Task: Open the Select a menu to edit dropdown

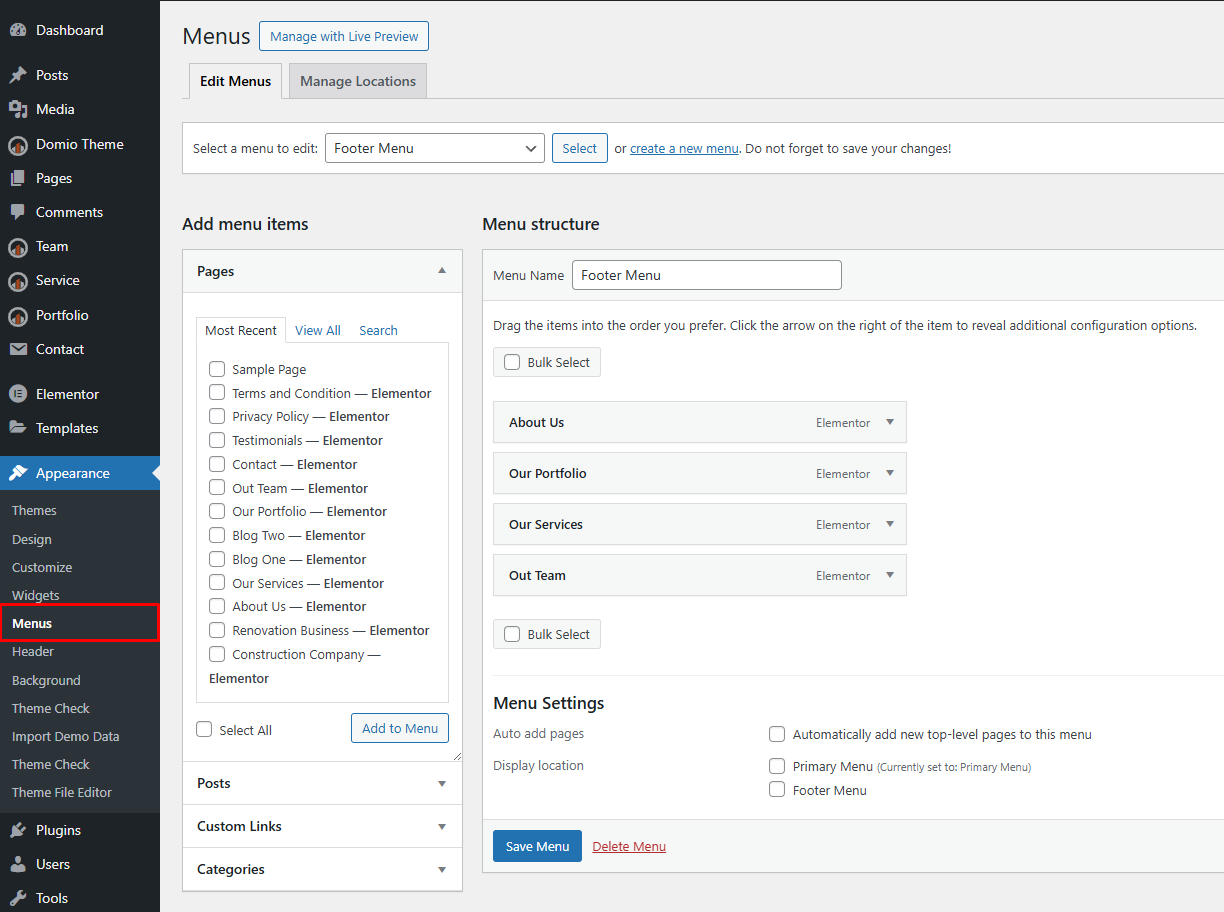Action: (434, 148)
